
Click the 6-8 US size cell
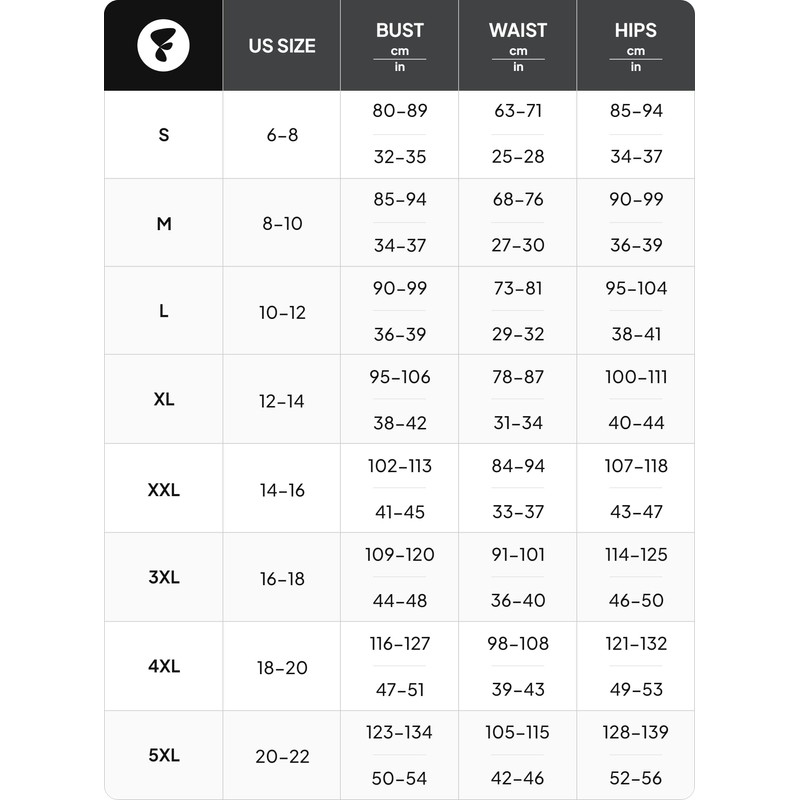[x=282, y=135]
